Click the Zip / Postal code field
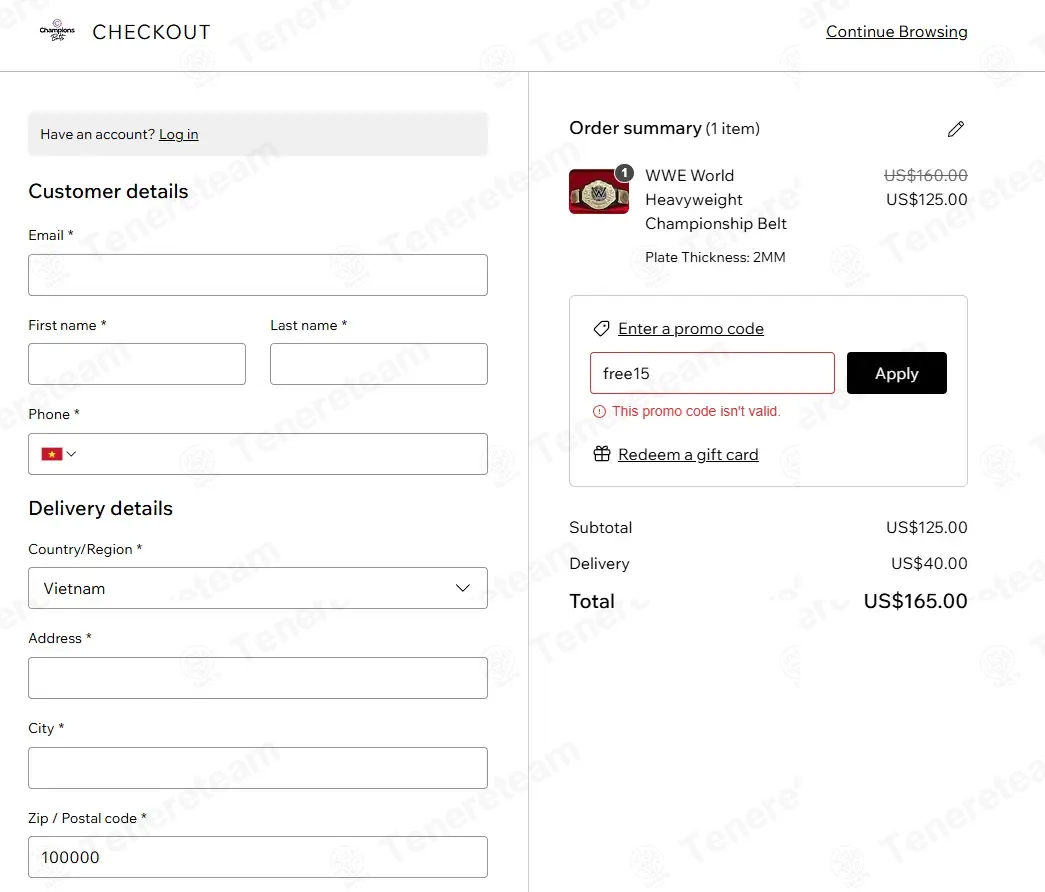The image size is (1045, 892). tap(258, 857)
